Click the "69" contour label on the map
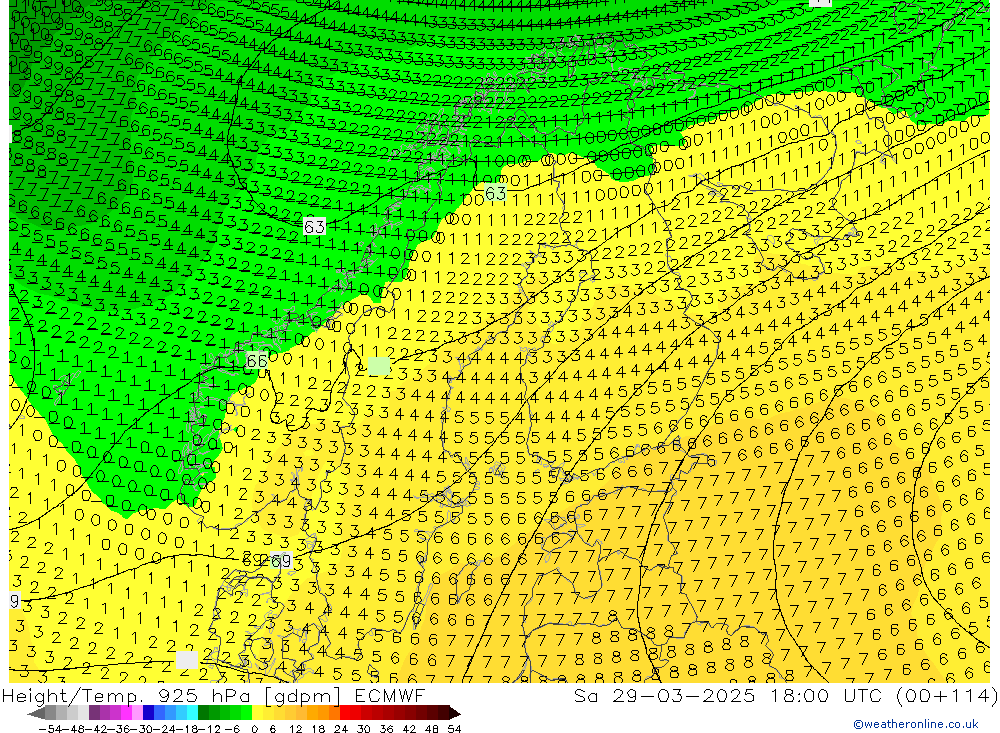 tap(281, 560)
